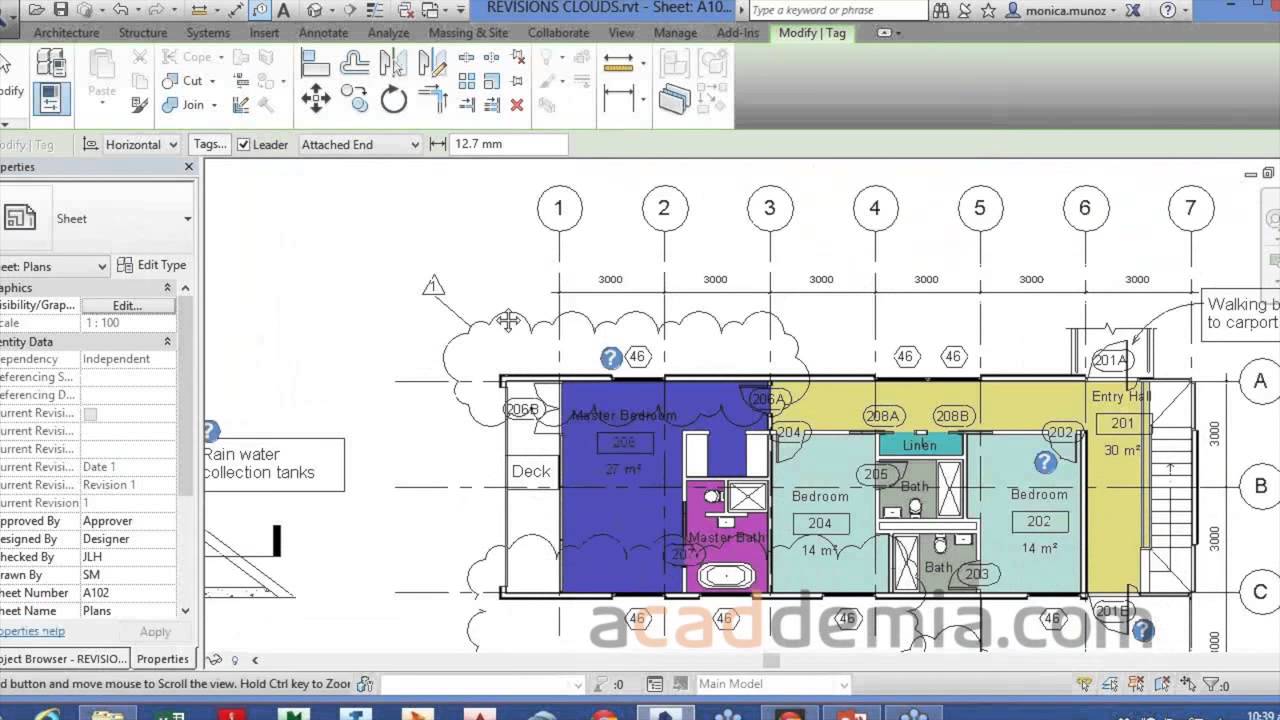Click Edit... for Visibility/Graphics overrides
Viewport: 1280px width, 720px height.
[127, 305]
